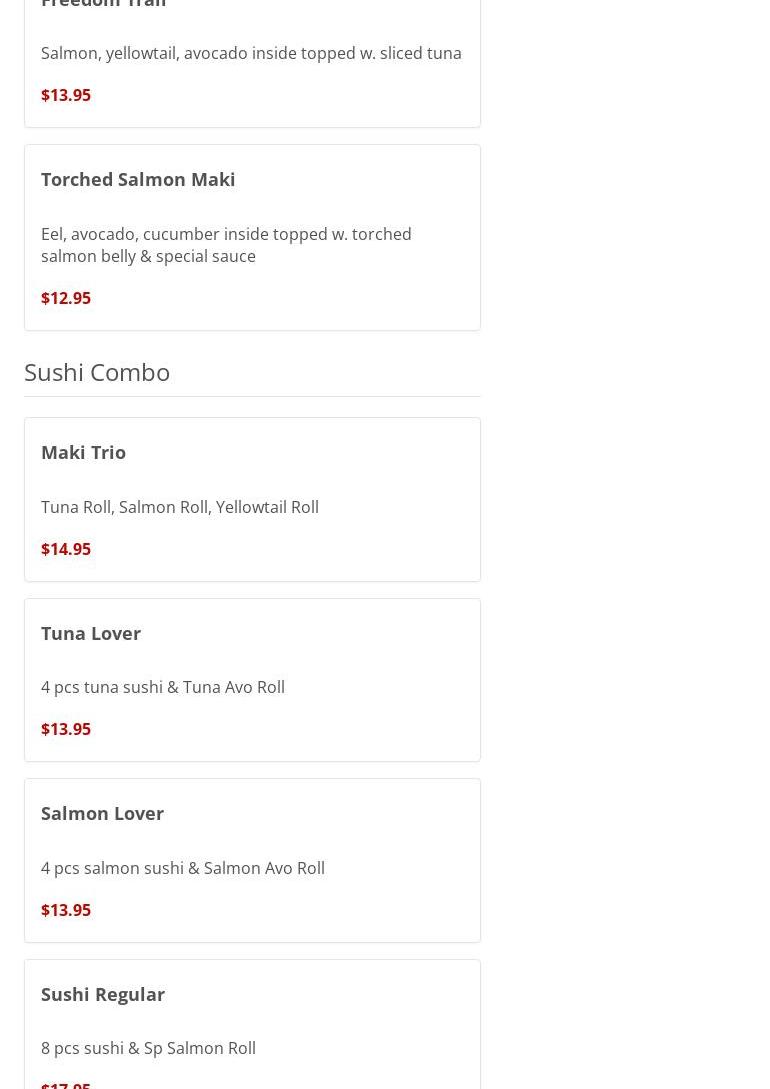Click the Maki Trio $14.95 price
The image size is (770, 1089).
(x=66, y=549)
